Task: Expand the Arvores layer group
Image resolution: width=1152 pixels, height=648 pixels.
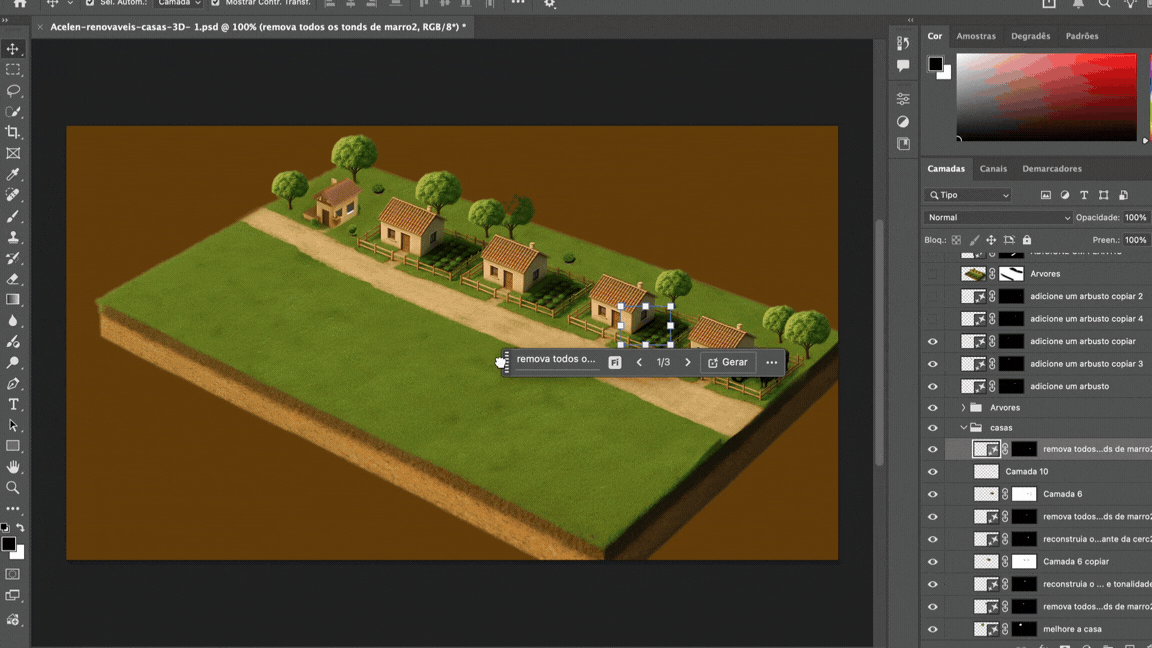Action: click(963, 408)
